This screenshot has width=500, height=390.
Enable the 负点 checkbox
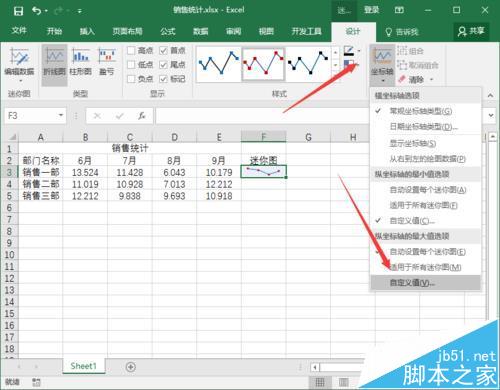pos(131,79)
